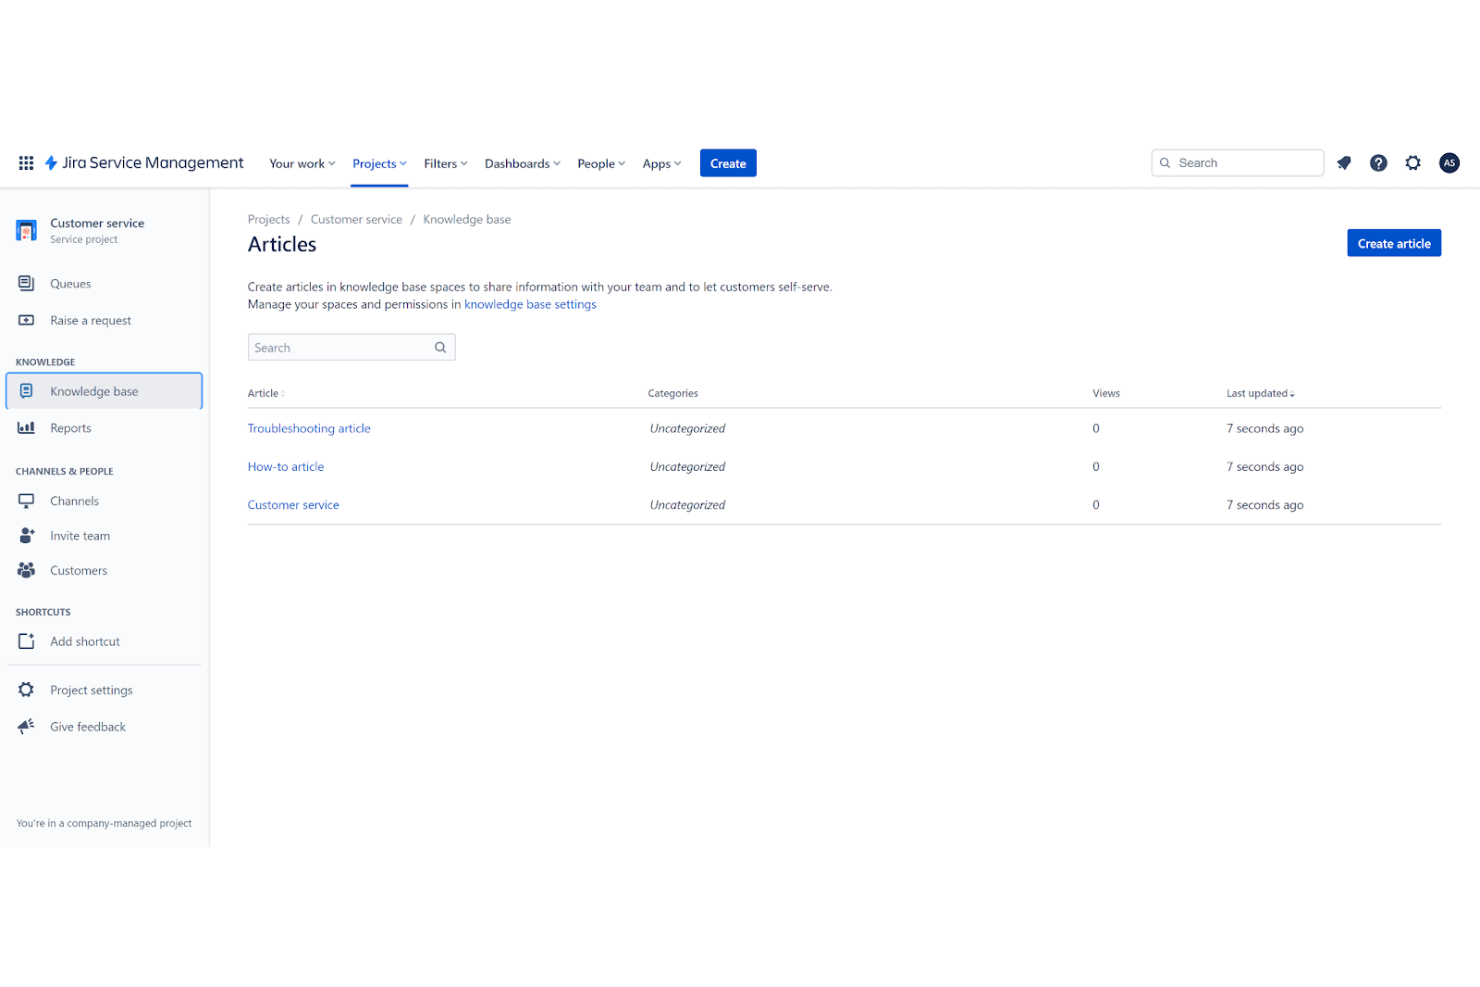Select the Knowledge base icon
Image resolution: width=1480 pixels, height=987 pixels.
(x=26, y=391)
